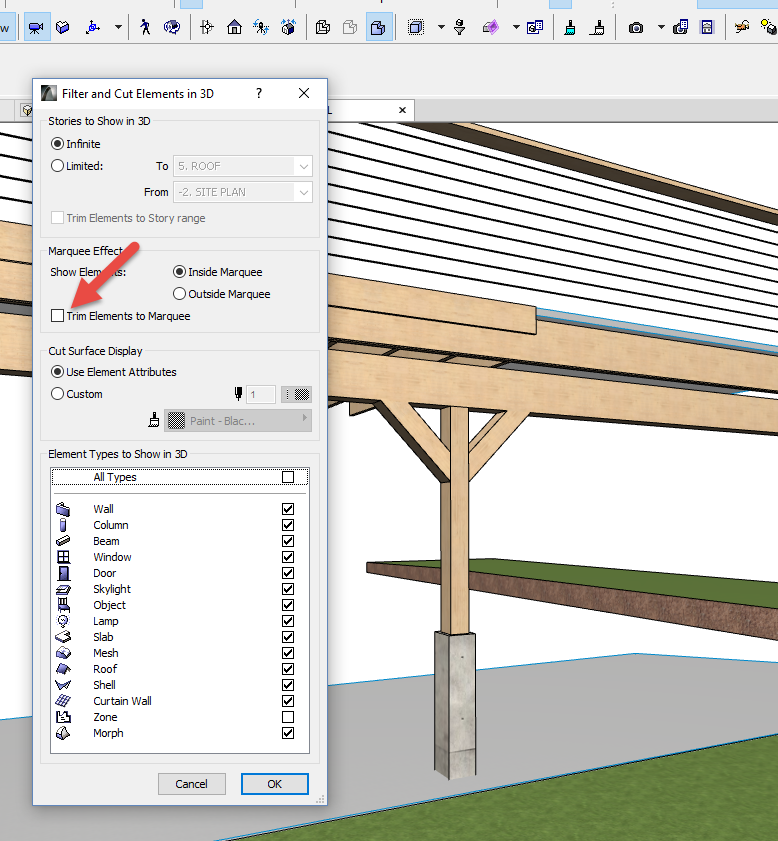
Task: Click the cut pen number field
Action: click(262, 395)
